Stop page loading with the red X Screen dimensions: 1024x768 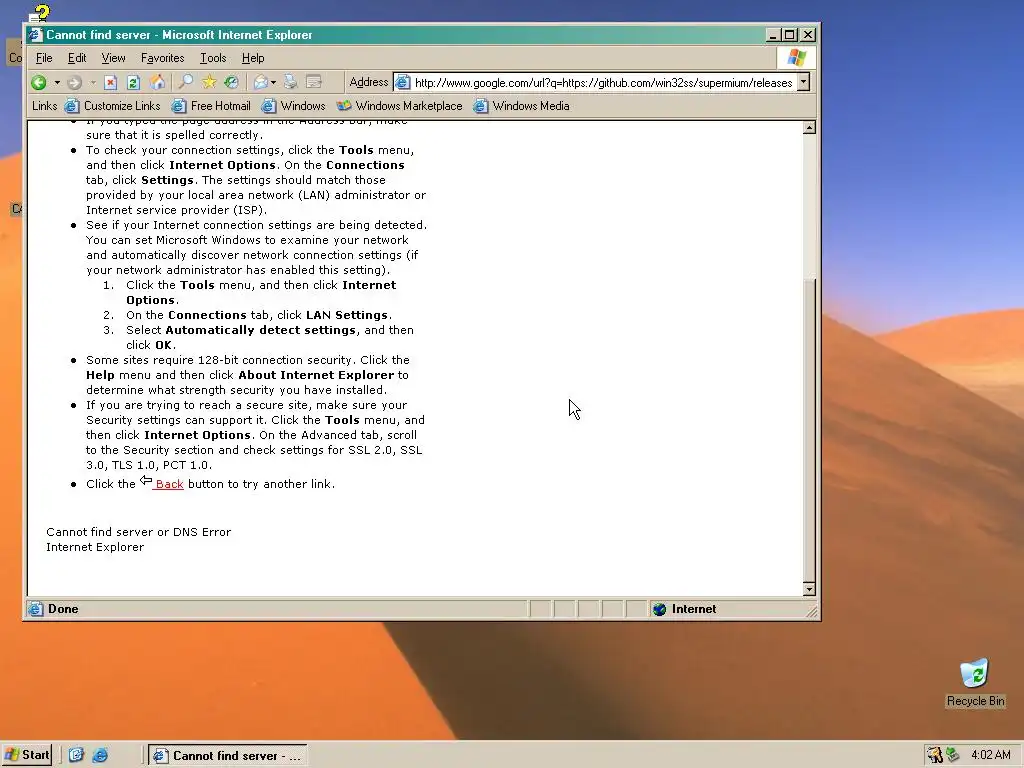coord(110,82)
